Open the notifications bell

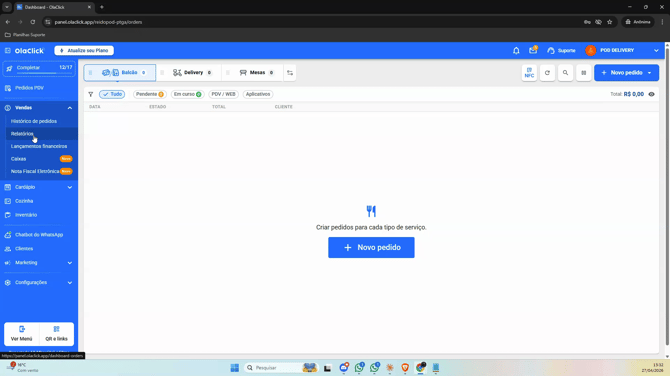pyautogui.click(x=516, y=50)
